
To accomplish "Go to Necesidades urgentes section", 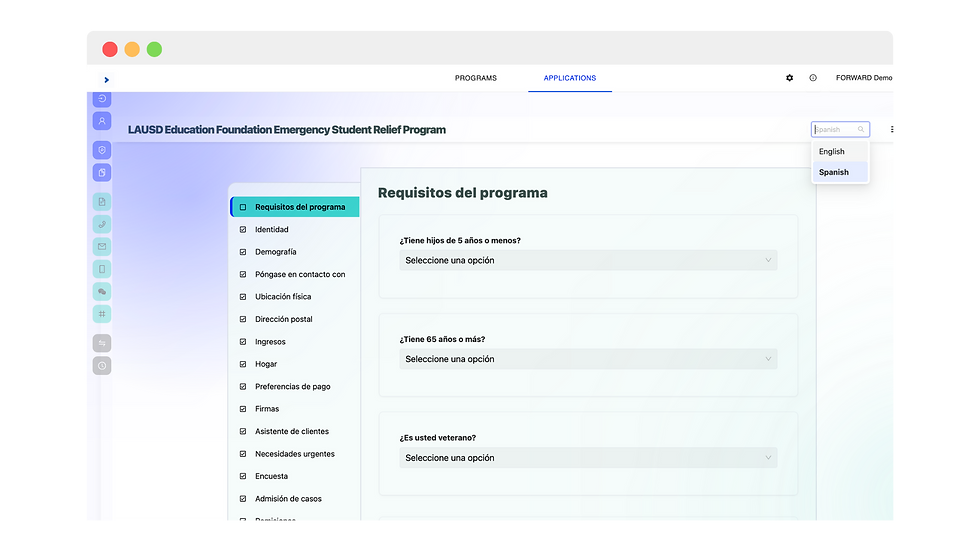I will [294, 454].
